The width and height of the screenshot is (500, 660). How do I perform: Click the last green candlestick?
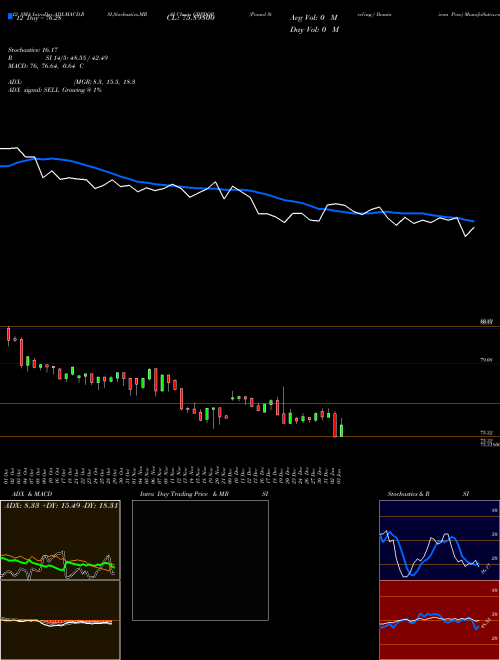pos(341,430)
